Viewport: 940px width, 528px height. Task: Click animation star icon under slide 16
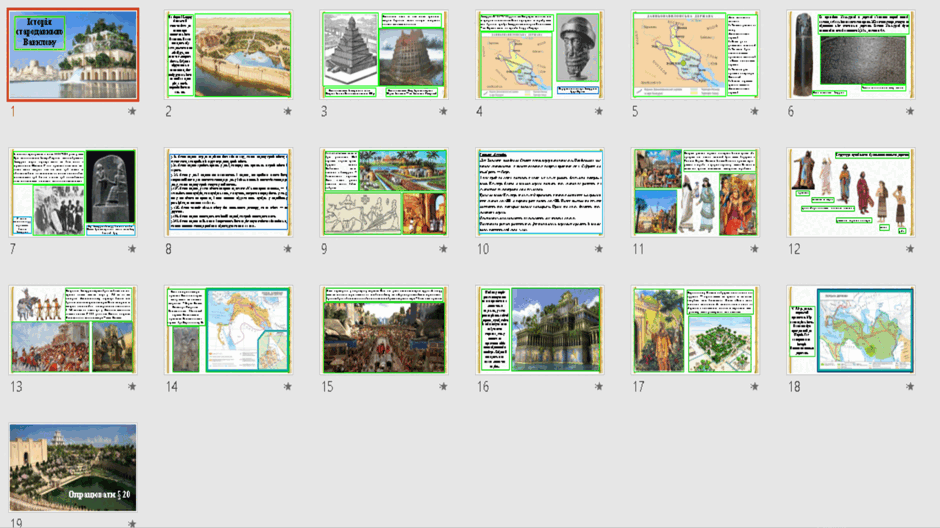click(x=599, y=387)
